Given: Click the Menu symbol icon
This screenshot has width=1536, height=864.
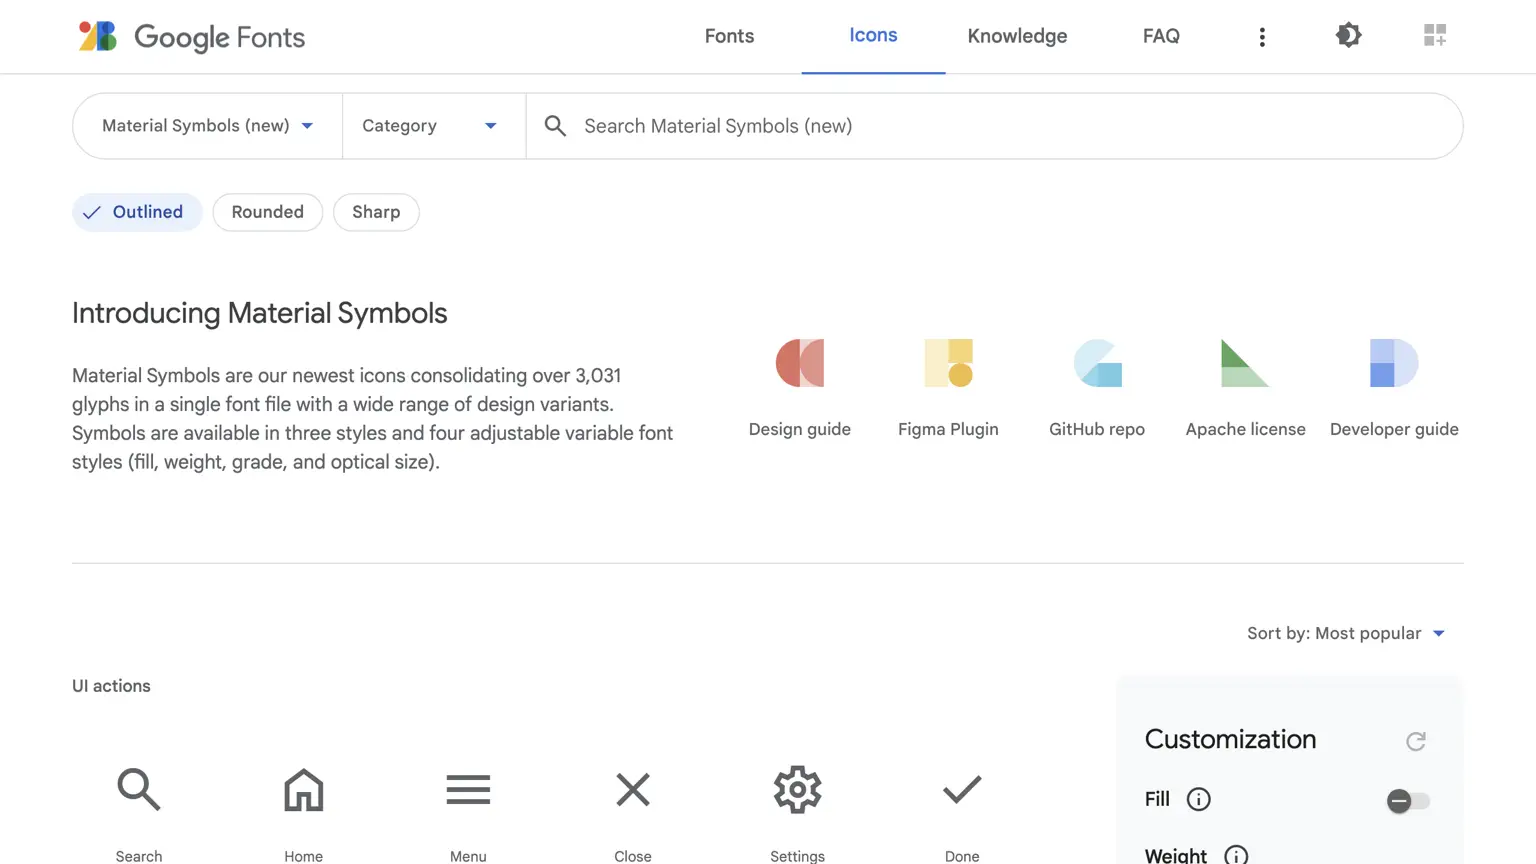Looking at the screenshot, I should 468,789.
